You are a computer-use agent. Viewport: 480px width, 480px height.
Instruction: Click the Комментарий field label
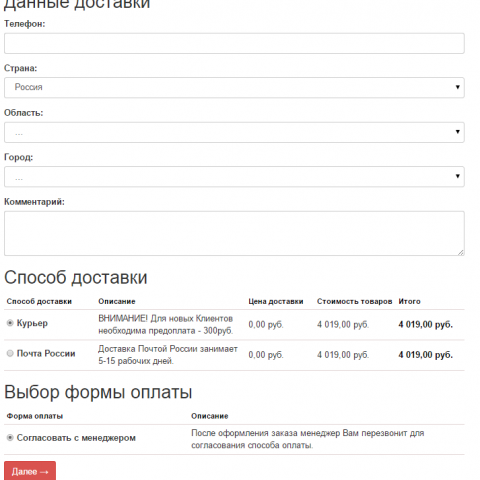click(34, 202)
